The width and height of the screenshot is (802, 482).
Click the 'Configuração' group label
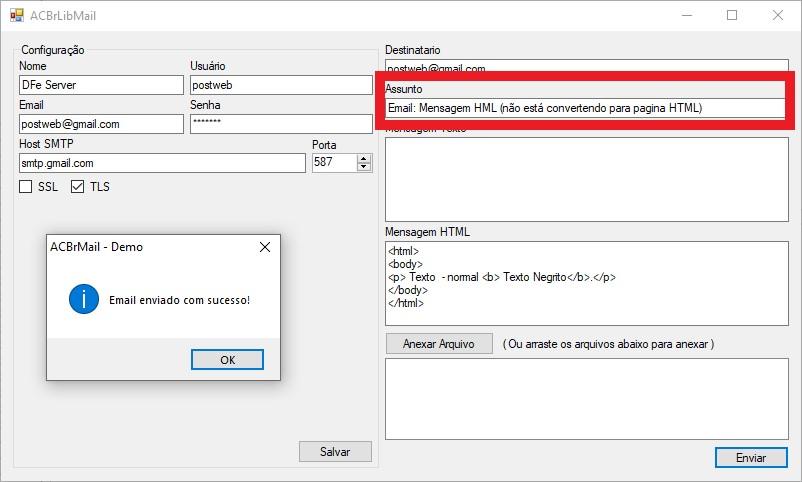[x=53, y=50]
